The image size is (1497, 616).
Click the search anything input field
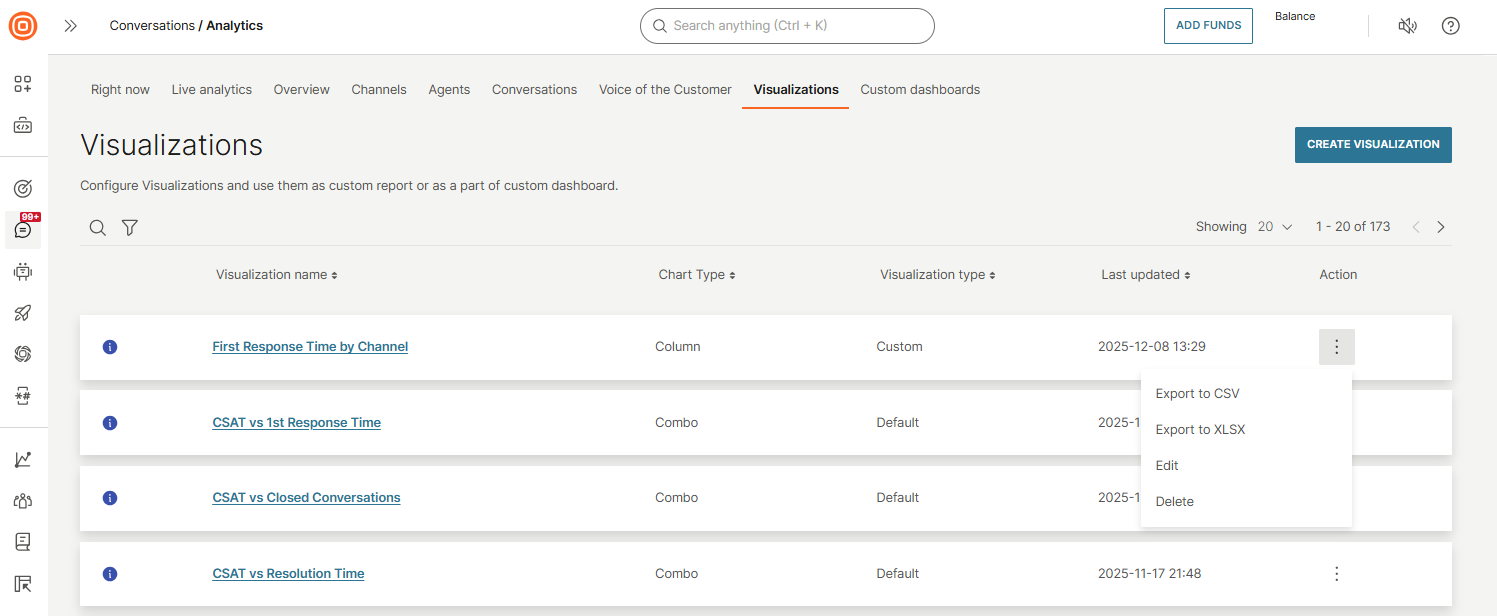pyautogui.click(x=786, y=25)
